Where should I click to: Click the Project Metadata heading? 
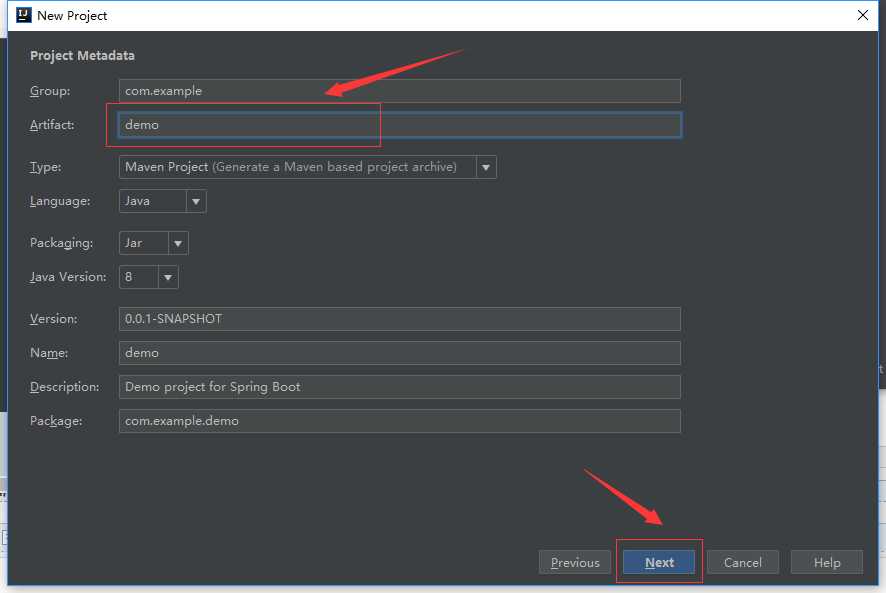point(82,55)
